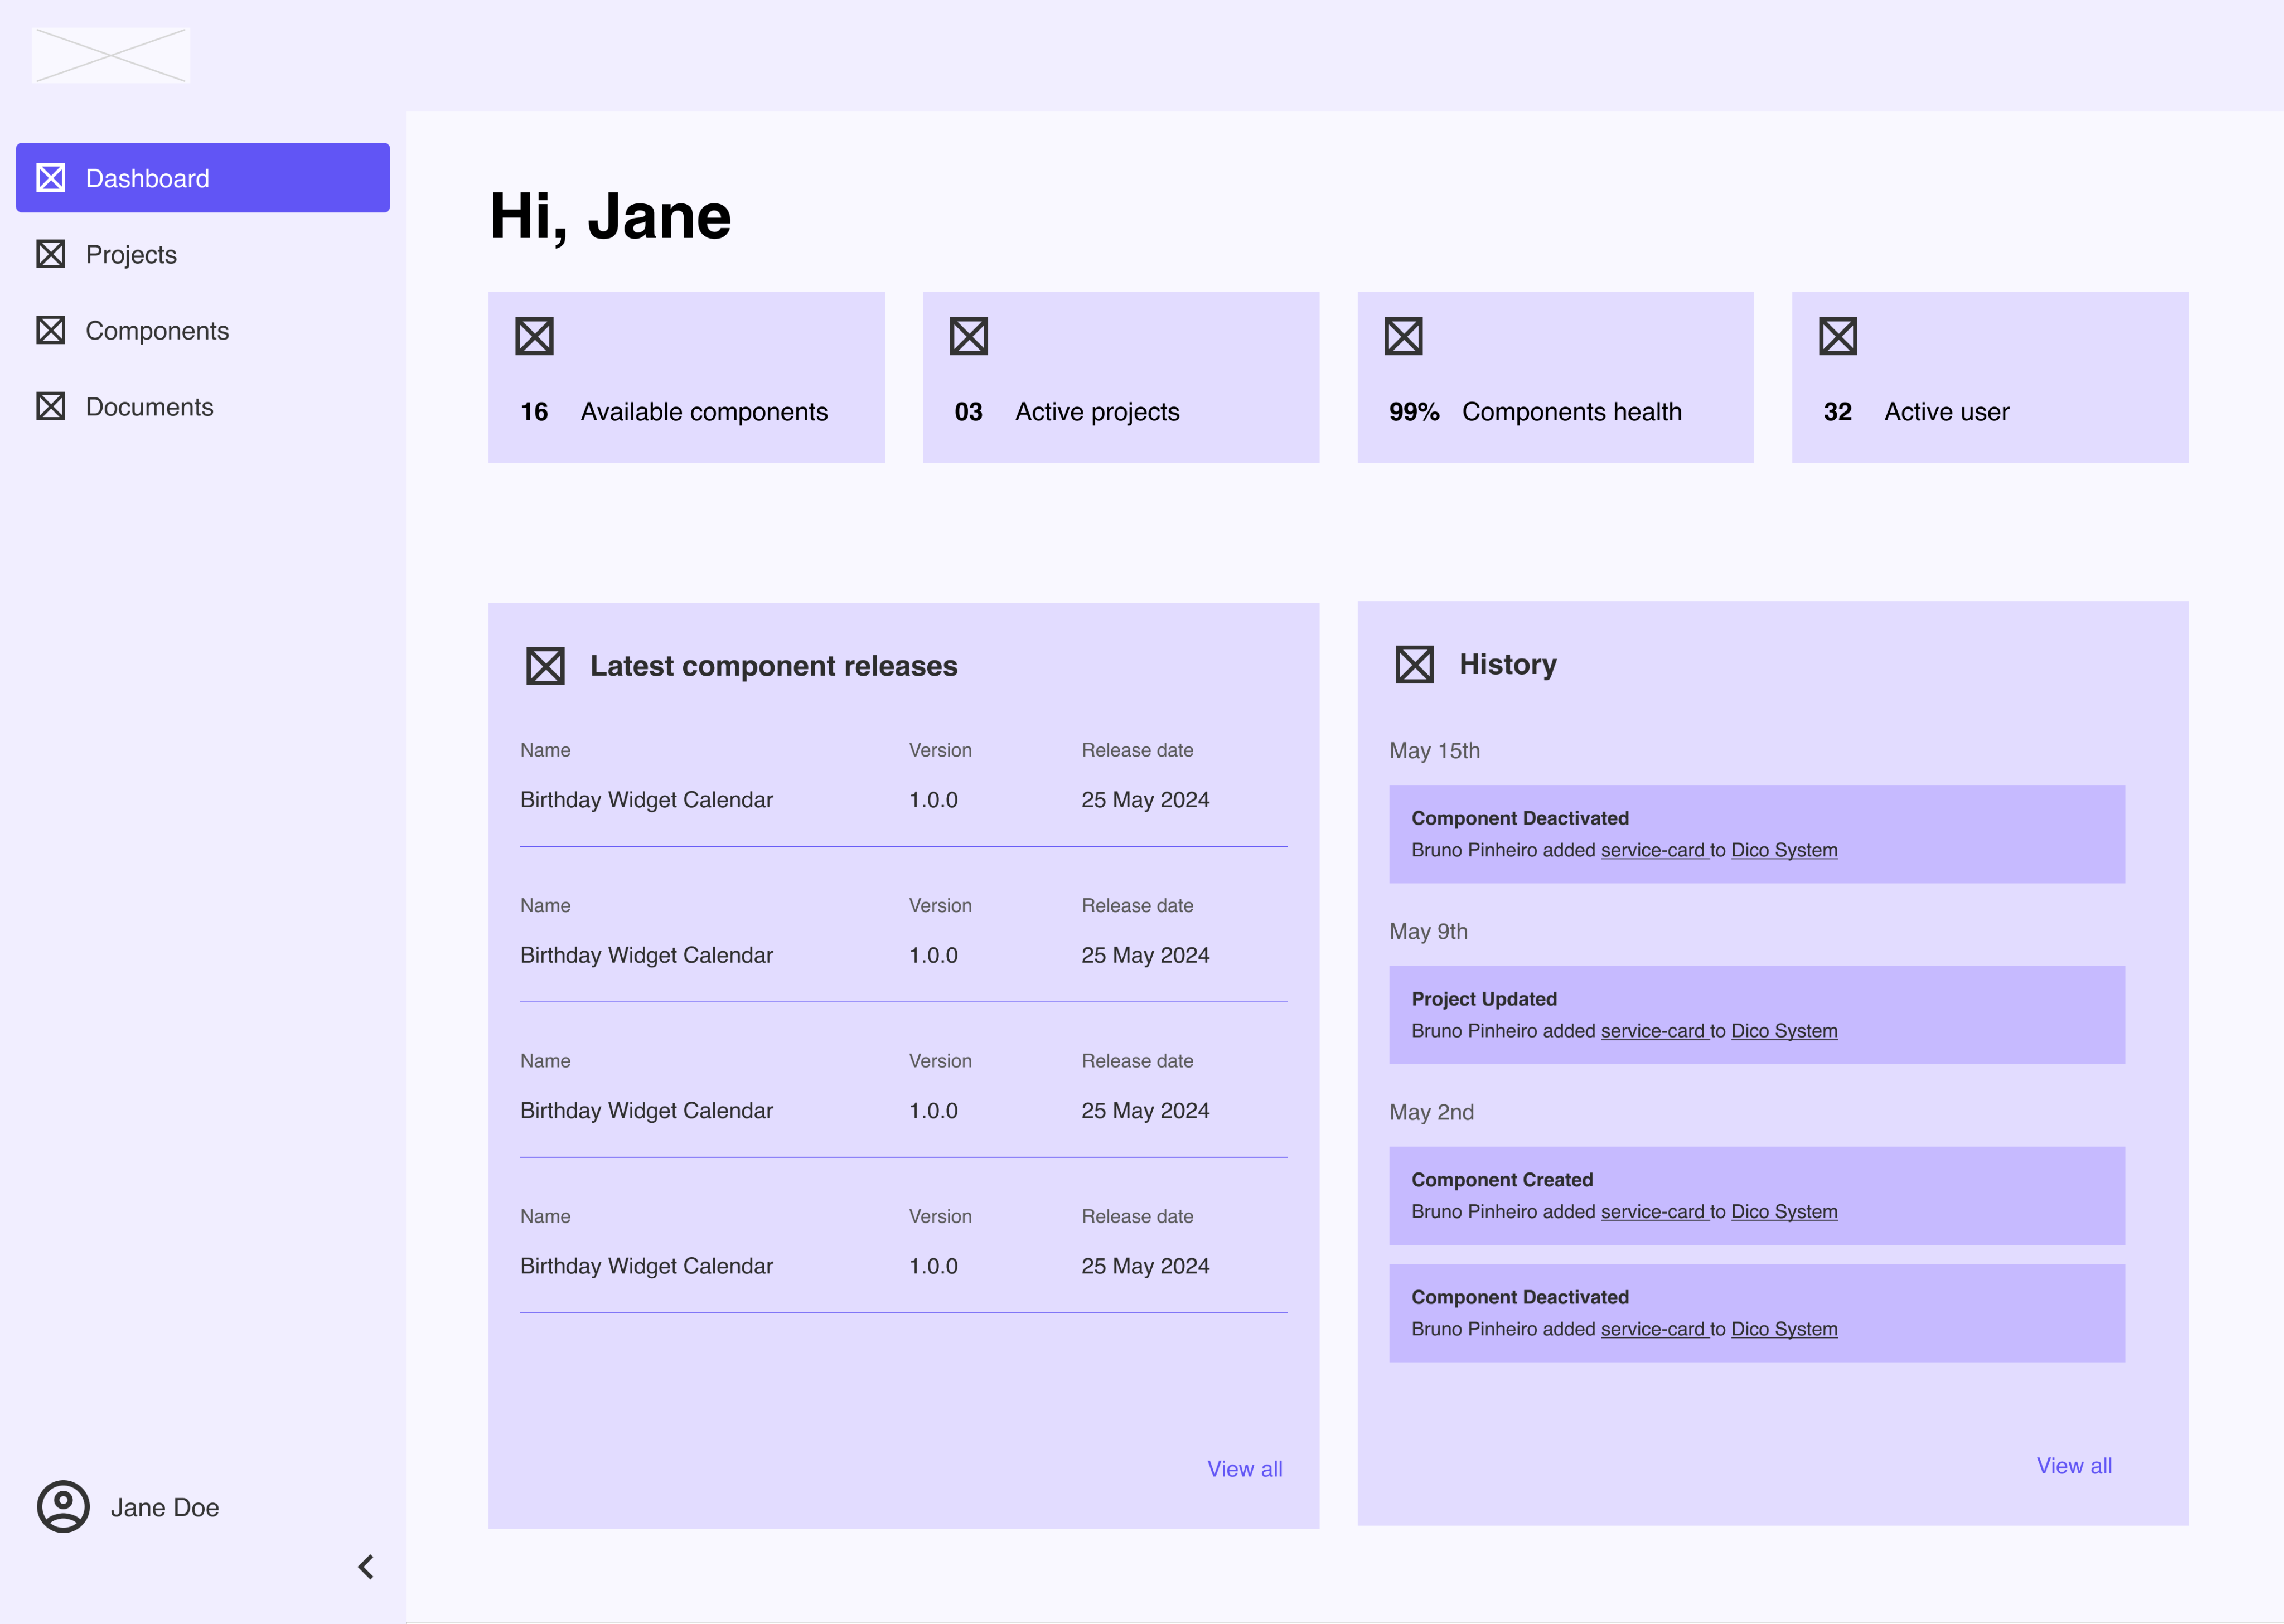Click the Active projects card icon

[969, 336]
